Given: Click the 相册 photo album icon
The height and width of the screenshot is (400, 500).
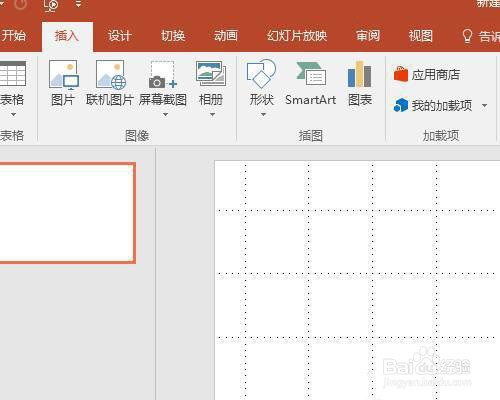Looking at the screenshot, I should point(211,74).
